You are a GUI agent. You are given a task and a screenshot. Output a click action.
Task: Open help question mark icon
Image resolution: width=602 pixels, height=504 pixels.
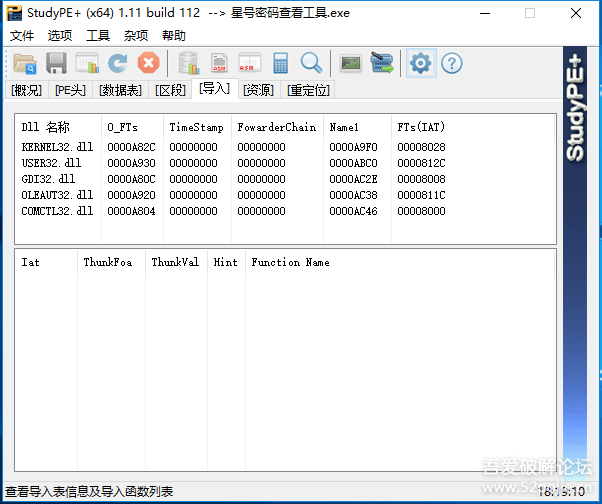452,63
